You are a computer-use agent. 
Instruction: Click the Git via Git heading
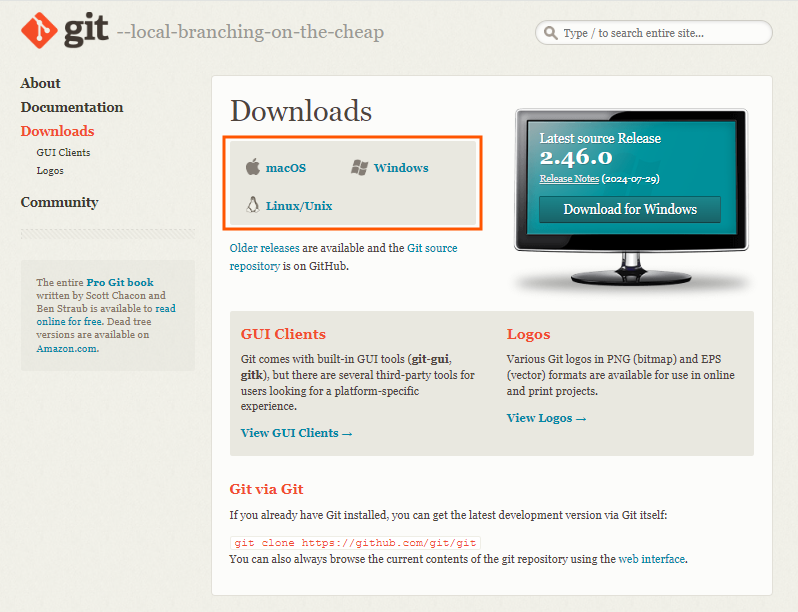(x=266, y=489)
